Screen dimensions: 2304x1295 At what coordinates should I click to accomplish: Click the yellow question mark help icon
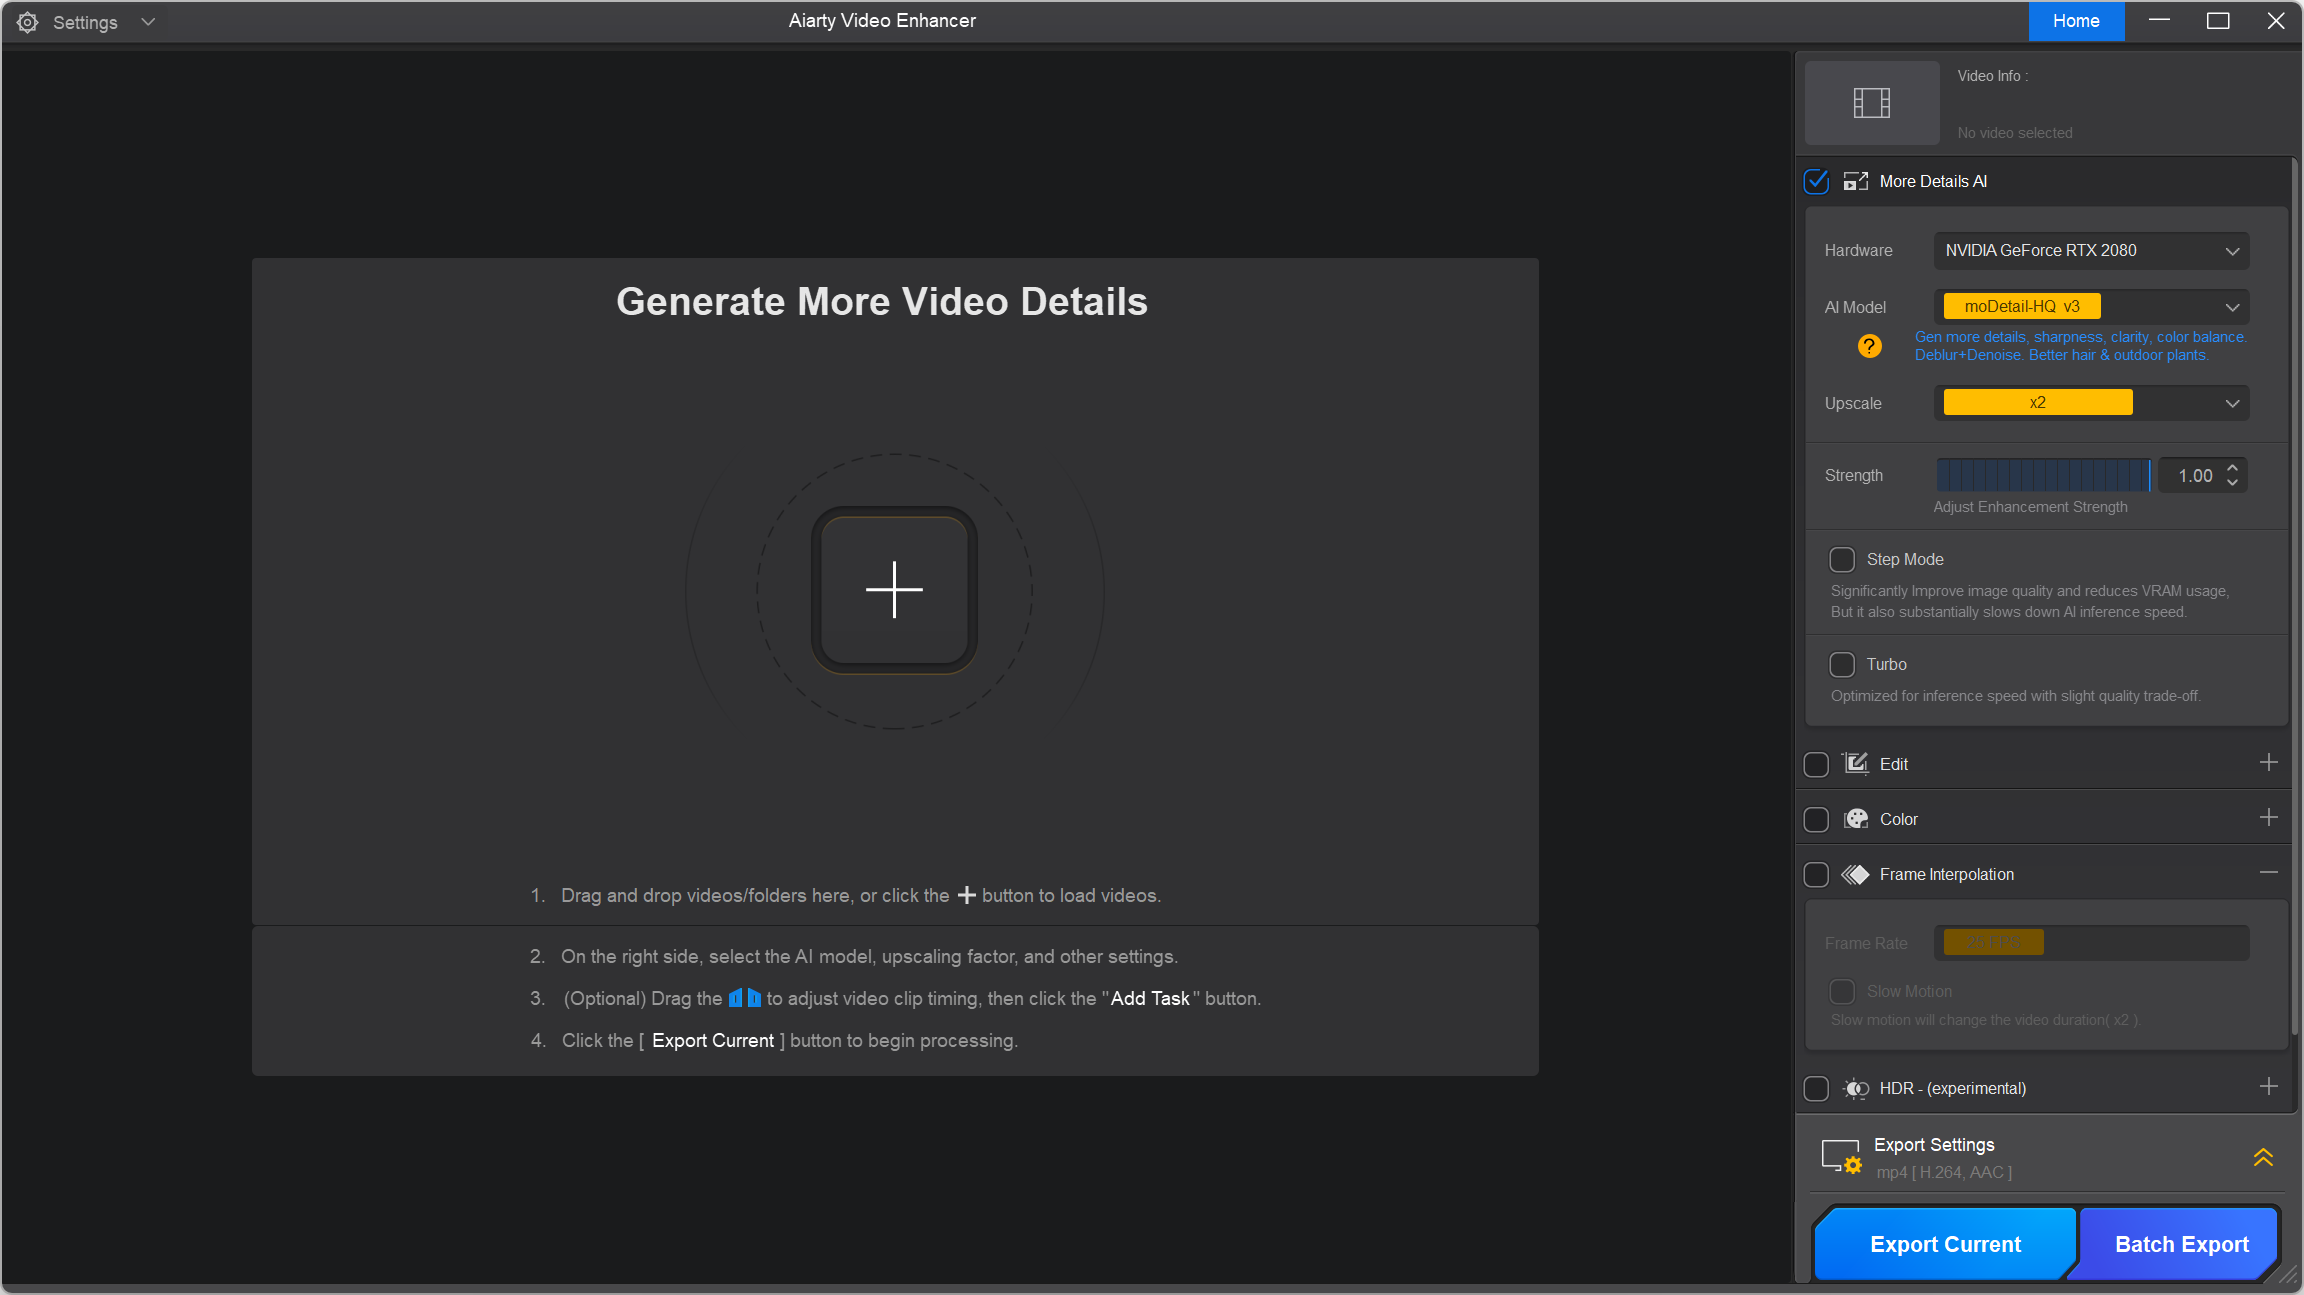(x=1869, y=346)
